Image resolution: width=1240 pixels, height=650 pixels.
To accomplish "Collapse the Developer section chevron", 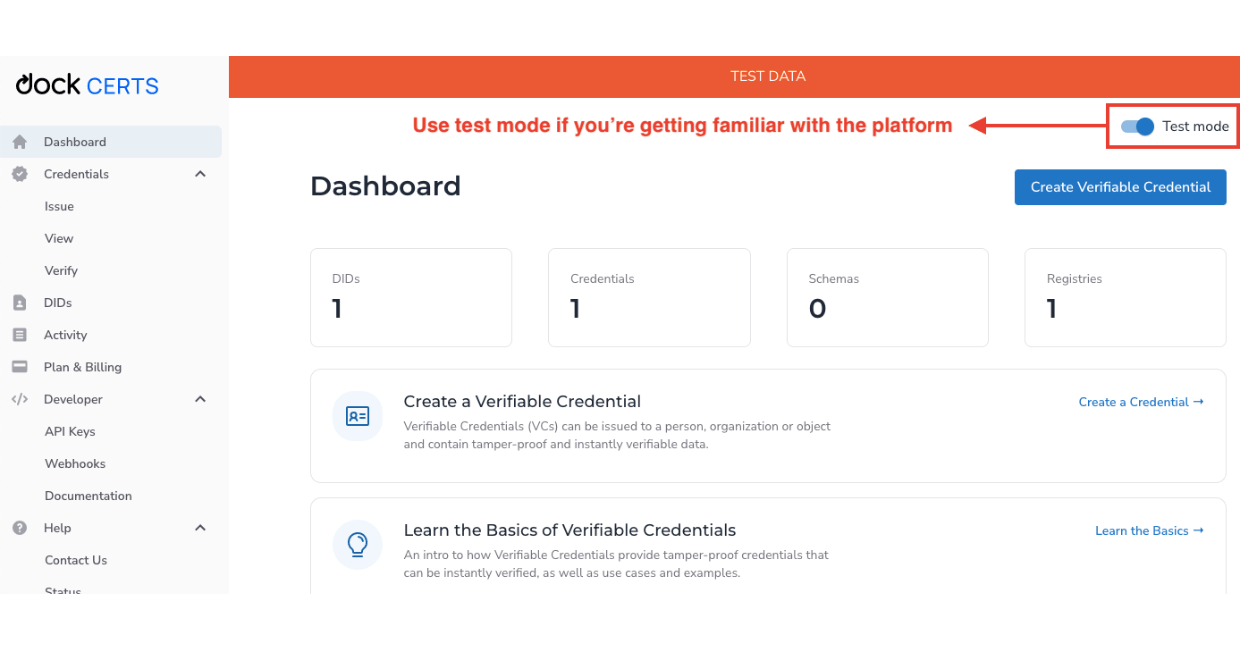I will (x=200, y=399).
